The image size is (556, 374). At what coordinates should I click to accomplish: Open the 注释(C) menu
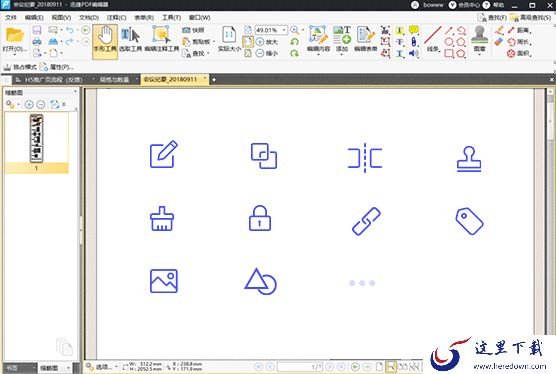(x=116, y=17)
